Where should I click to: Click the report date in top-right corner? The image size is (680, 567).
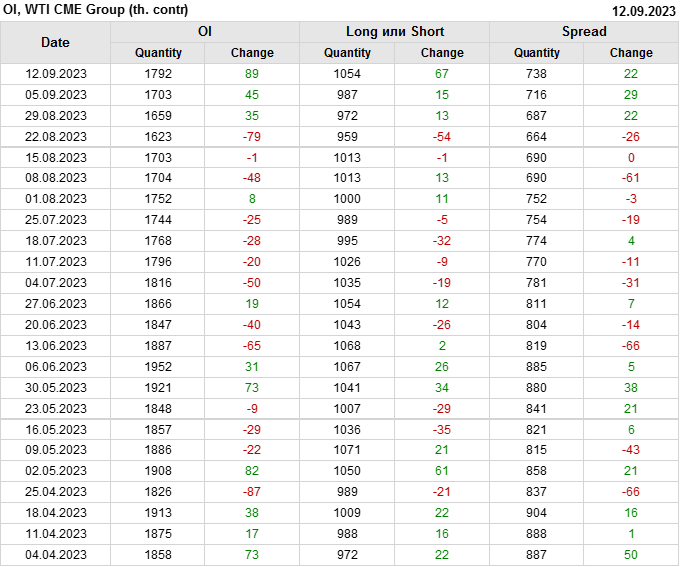[643, 11]
